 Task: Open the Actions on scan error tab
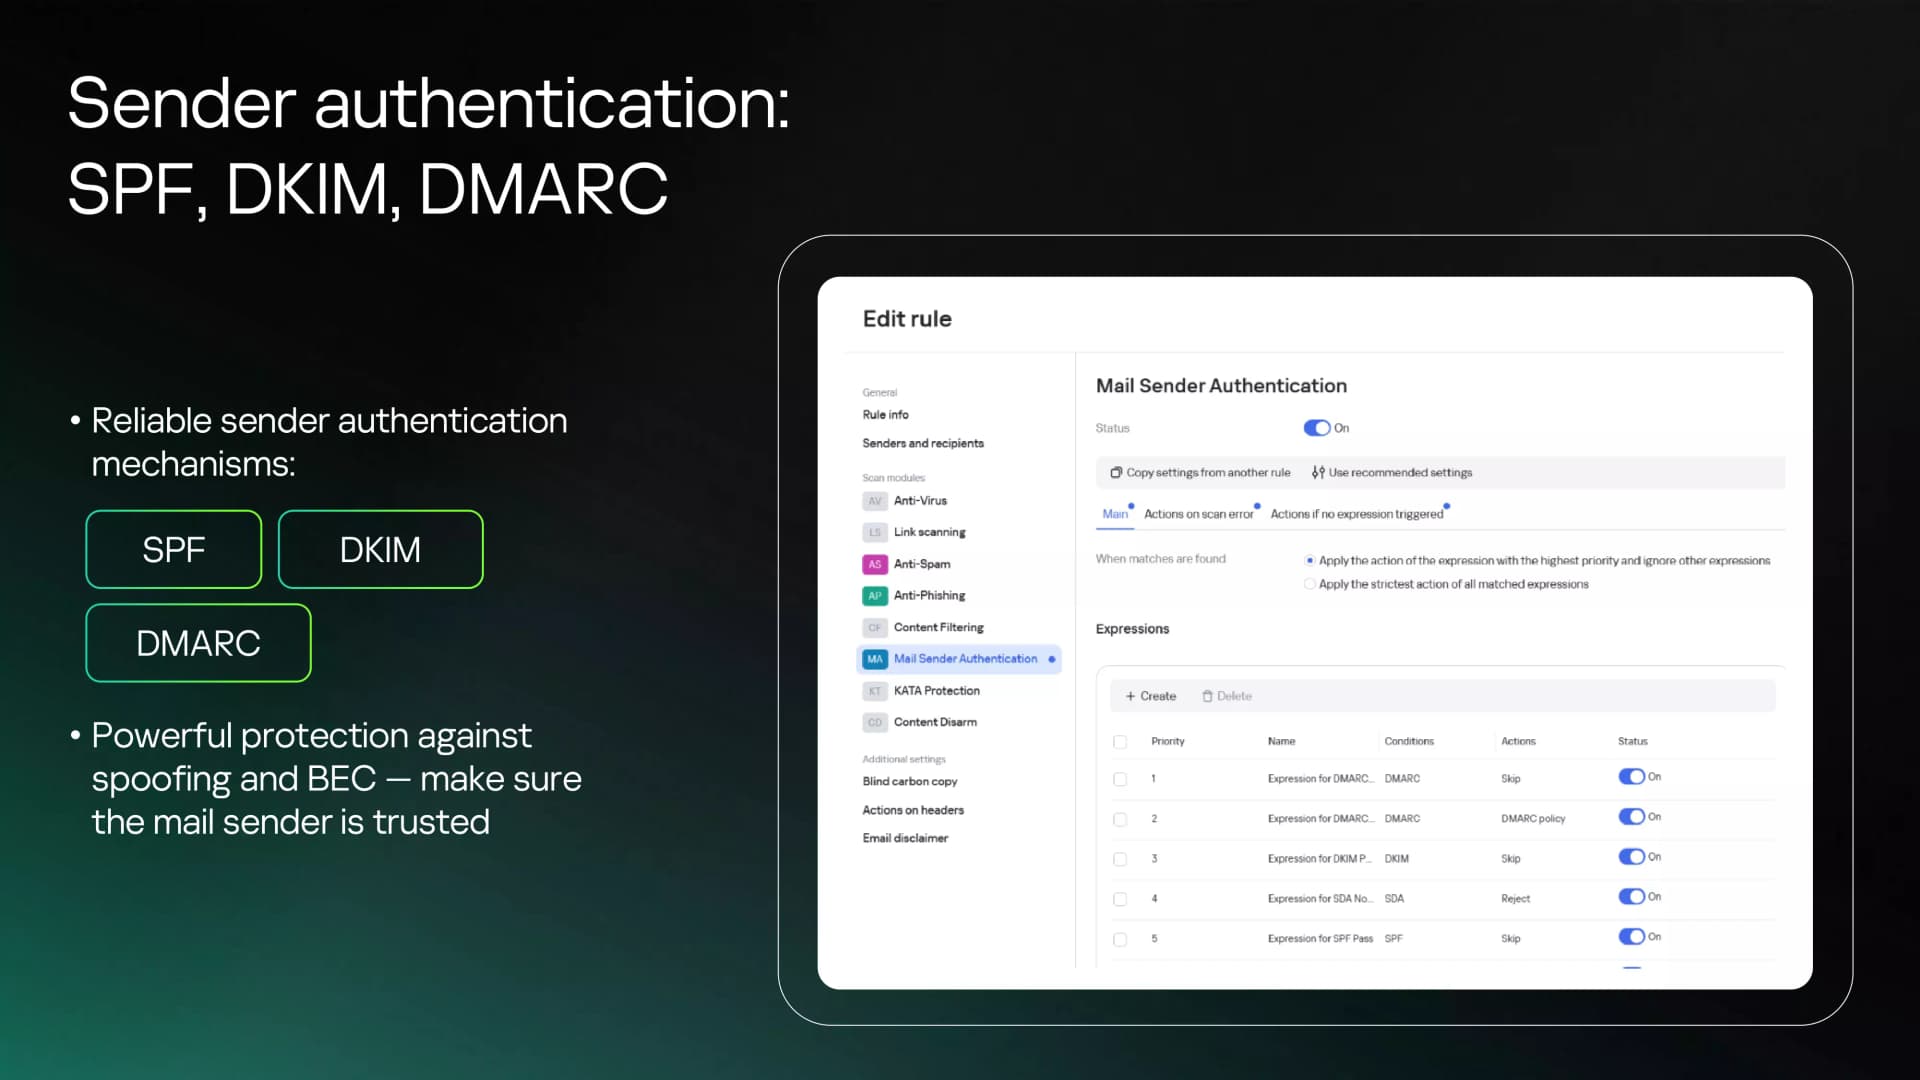pyautogui.click(x=1198, y=514)
